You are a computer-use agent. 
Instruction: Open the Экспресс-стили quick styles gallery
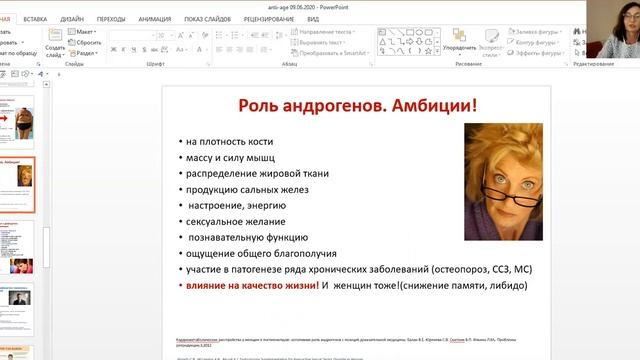point(491,43)
